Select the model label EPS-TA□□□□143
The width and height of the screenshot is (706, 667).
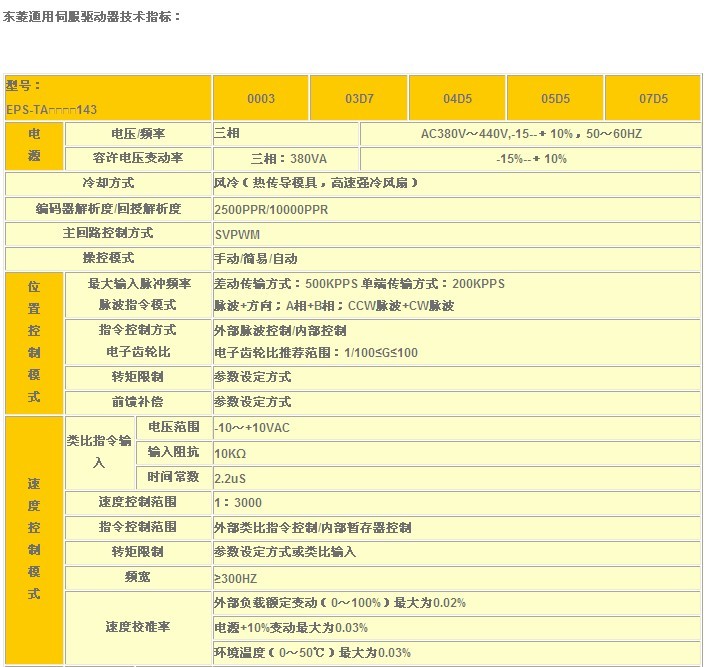(x=51, y=109)
